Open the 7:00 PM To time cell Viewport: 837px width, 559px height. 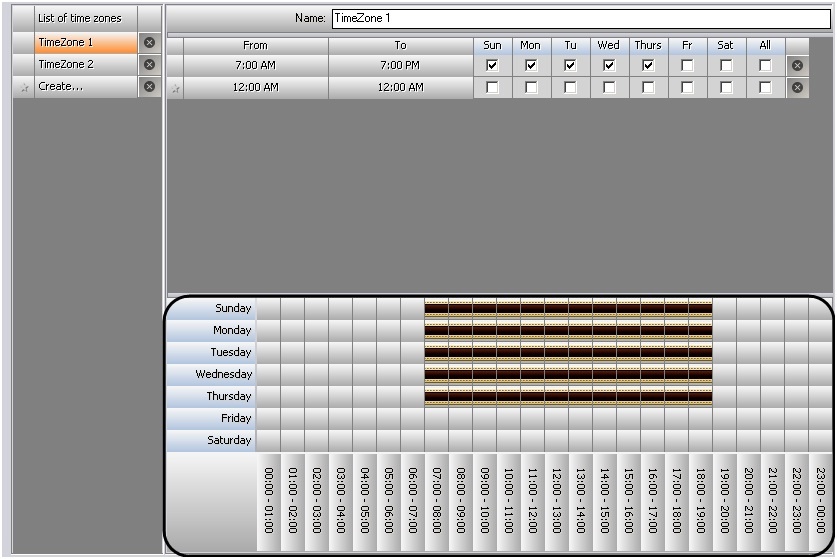click(400, 65)
